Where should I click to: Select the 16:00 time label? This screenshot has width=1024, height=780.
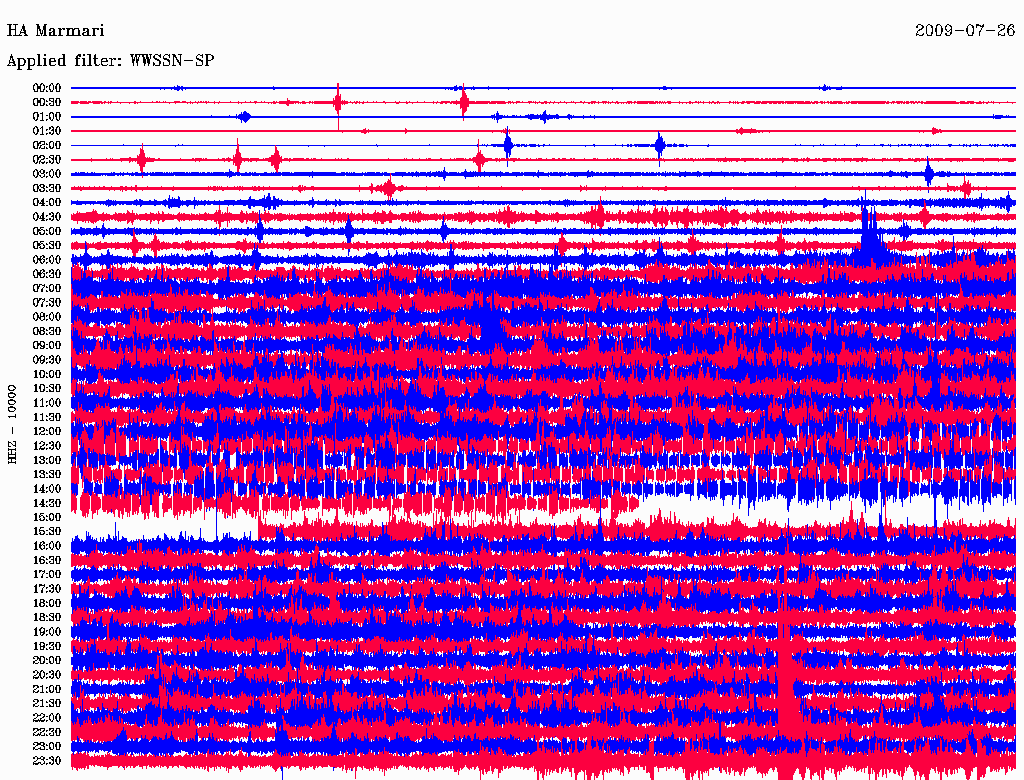tap(47, 546)
